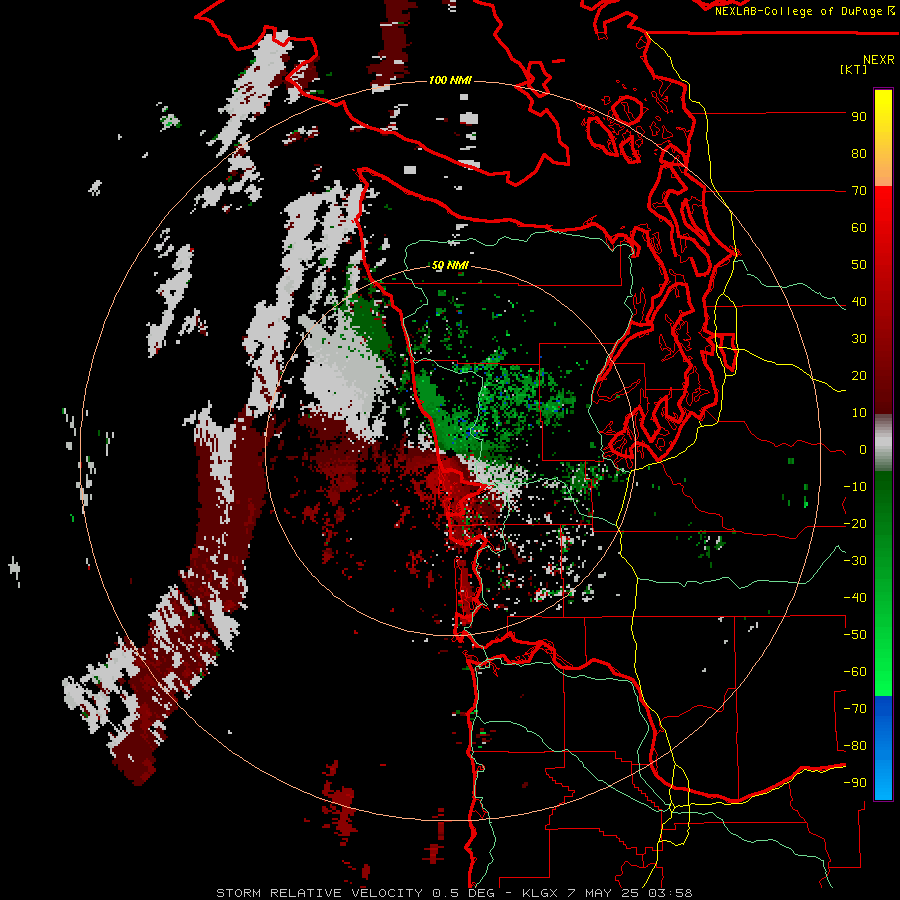Click the -60 value on velocity scale

pyautogui.click(x=855, y=672)
